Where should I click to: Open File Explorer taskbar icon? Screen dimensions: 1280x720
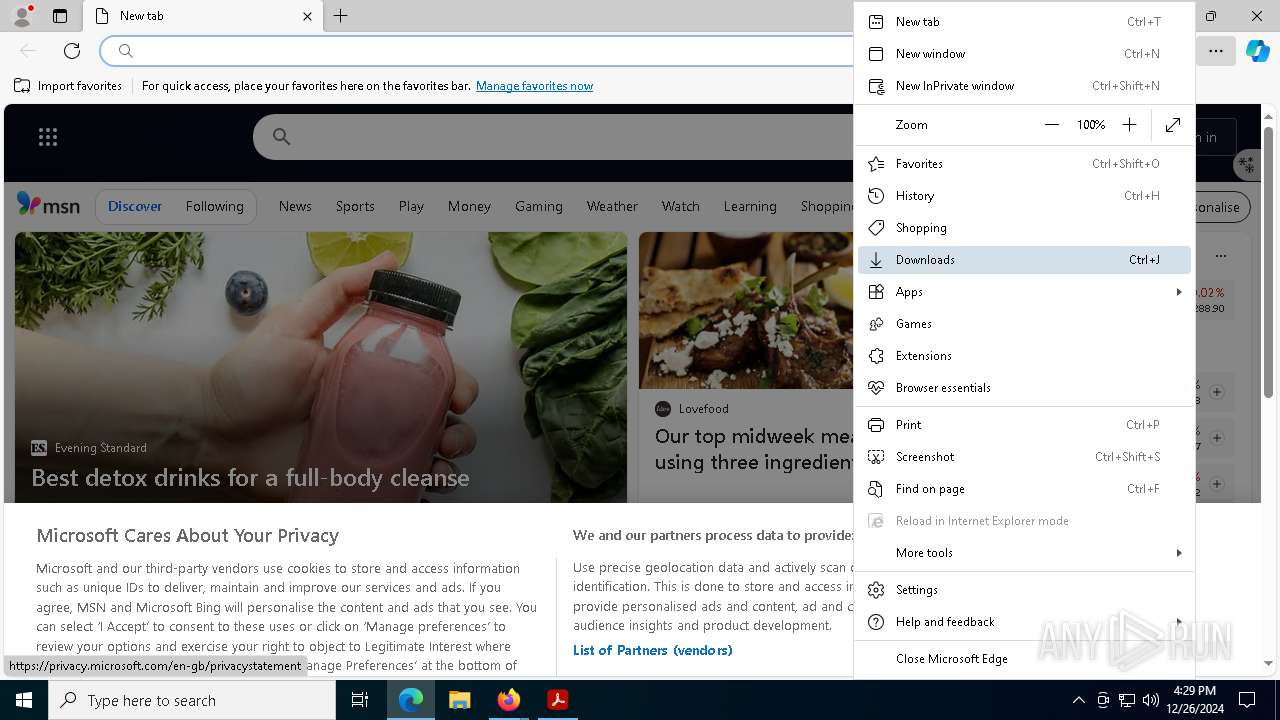(459, 700)
